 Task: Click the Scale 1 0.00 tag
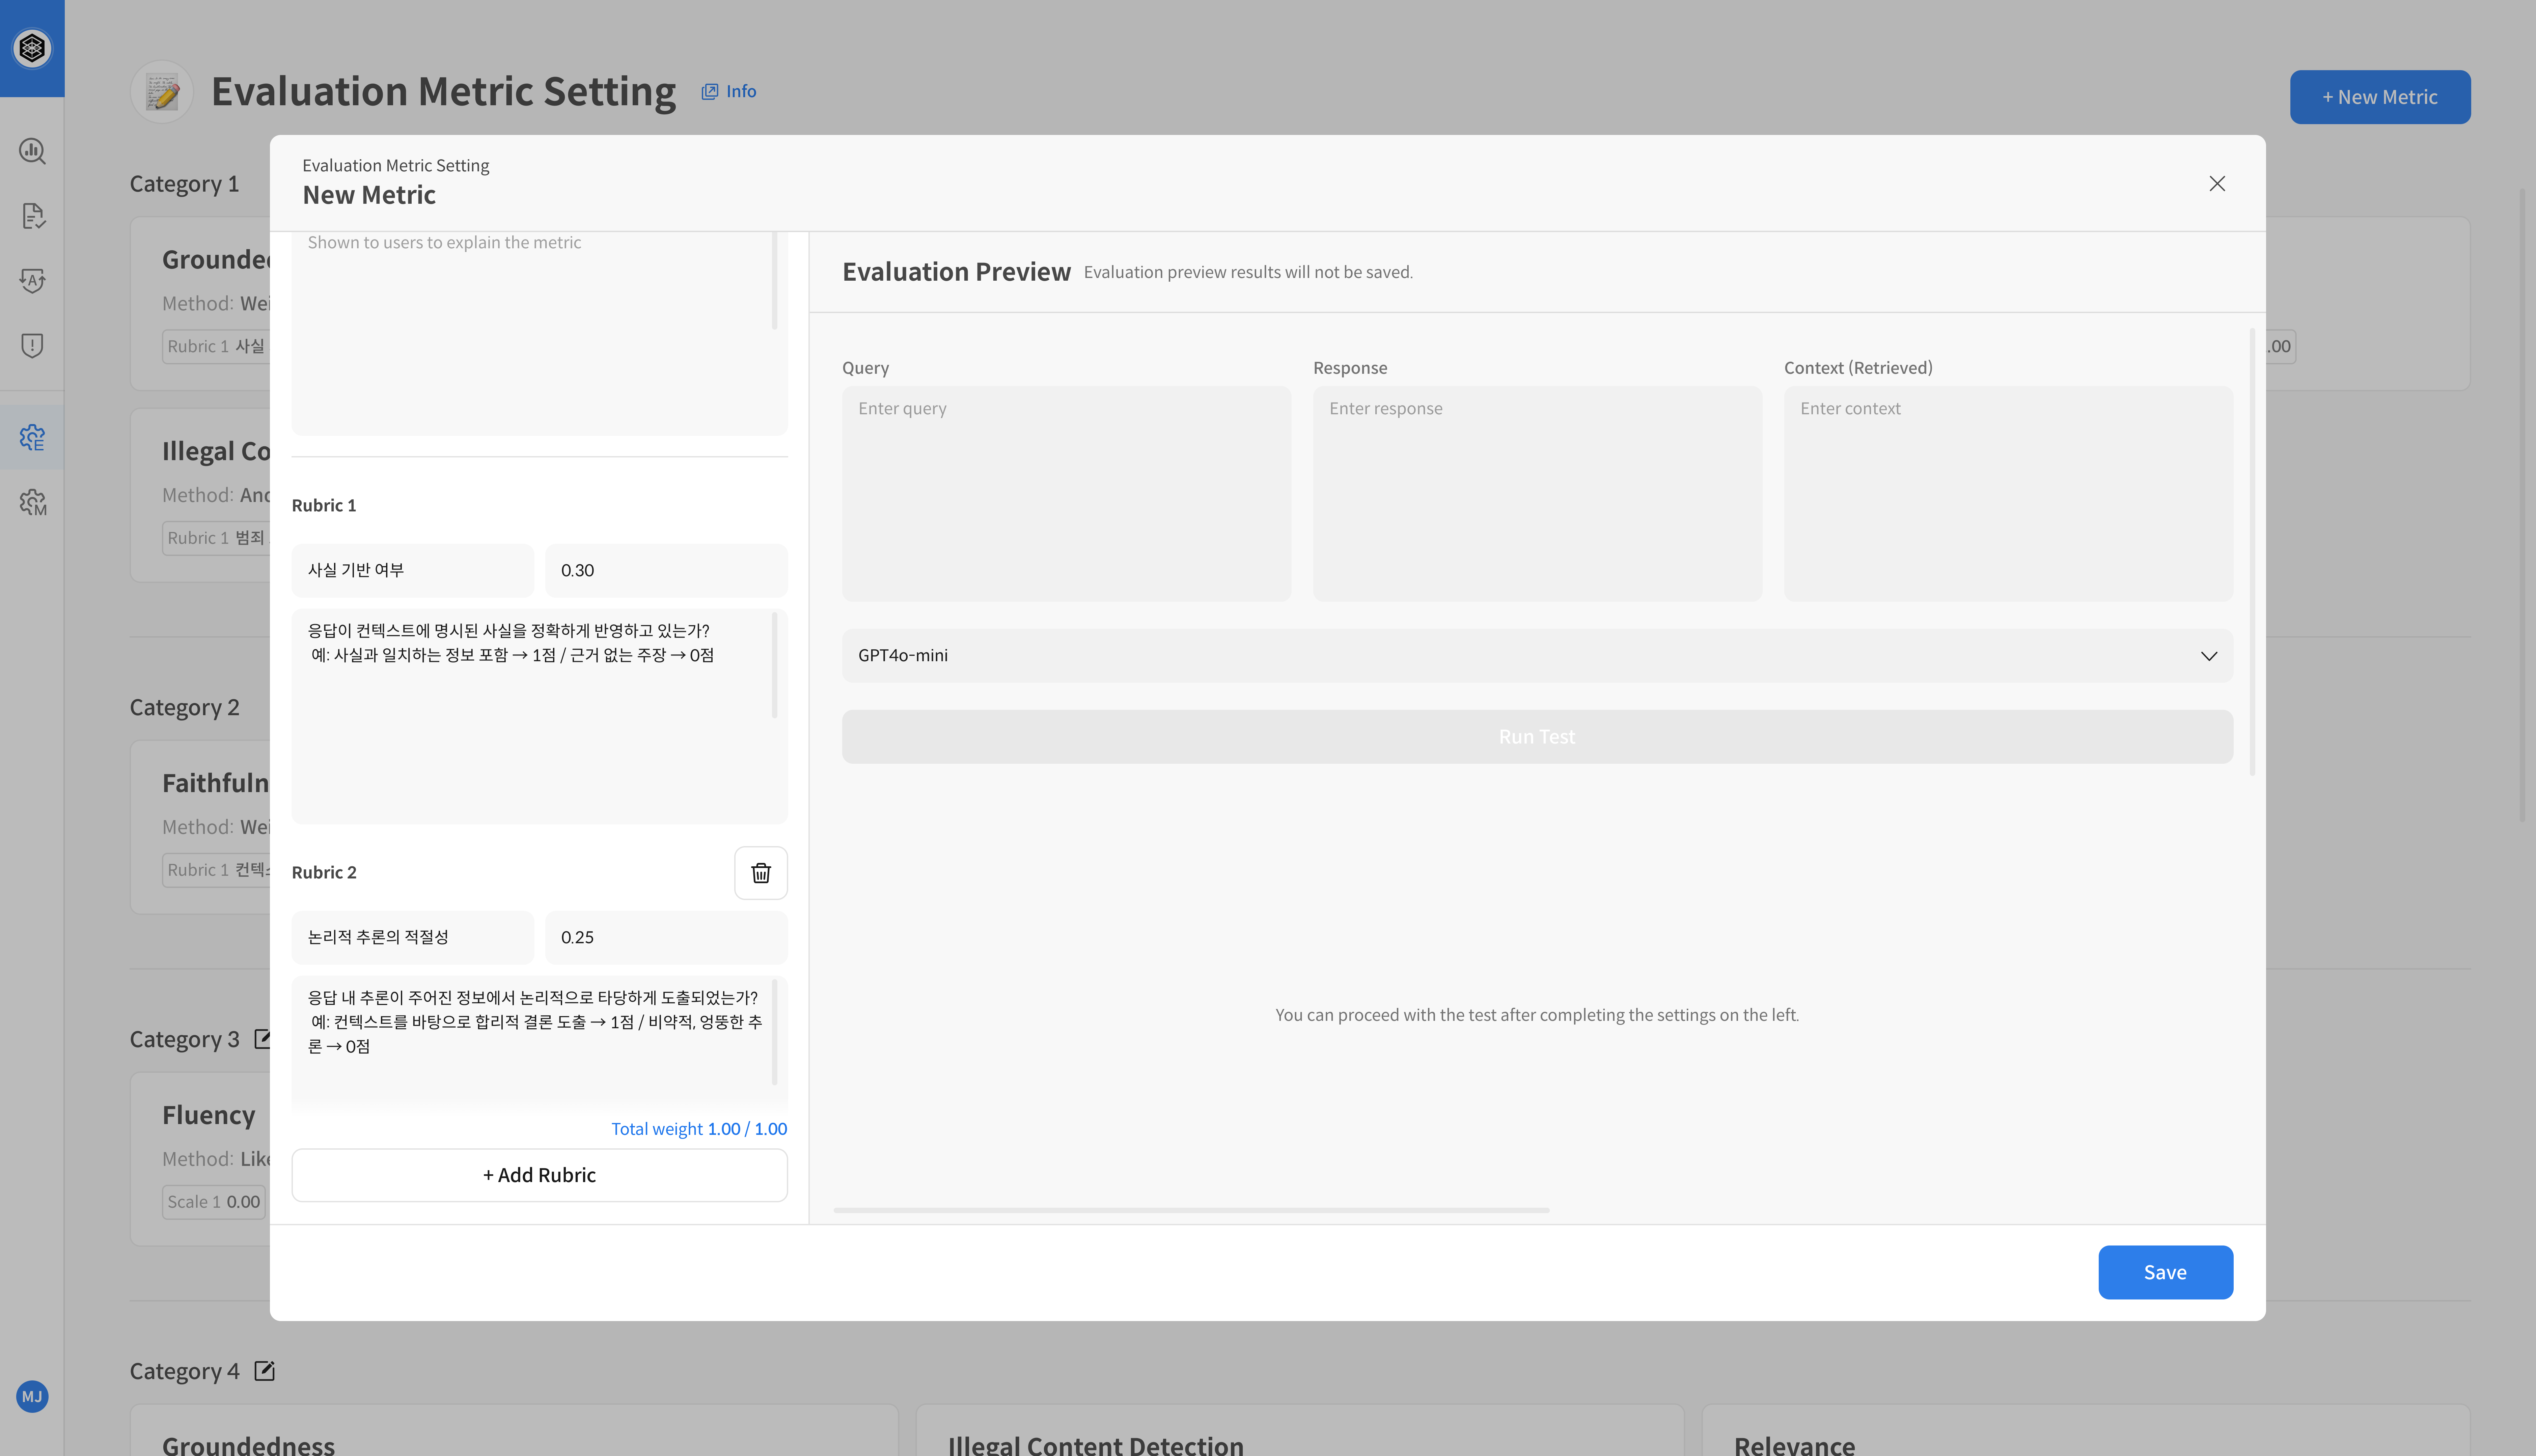(x=214, y=1202)
